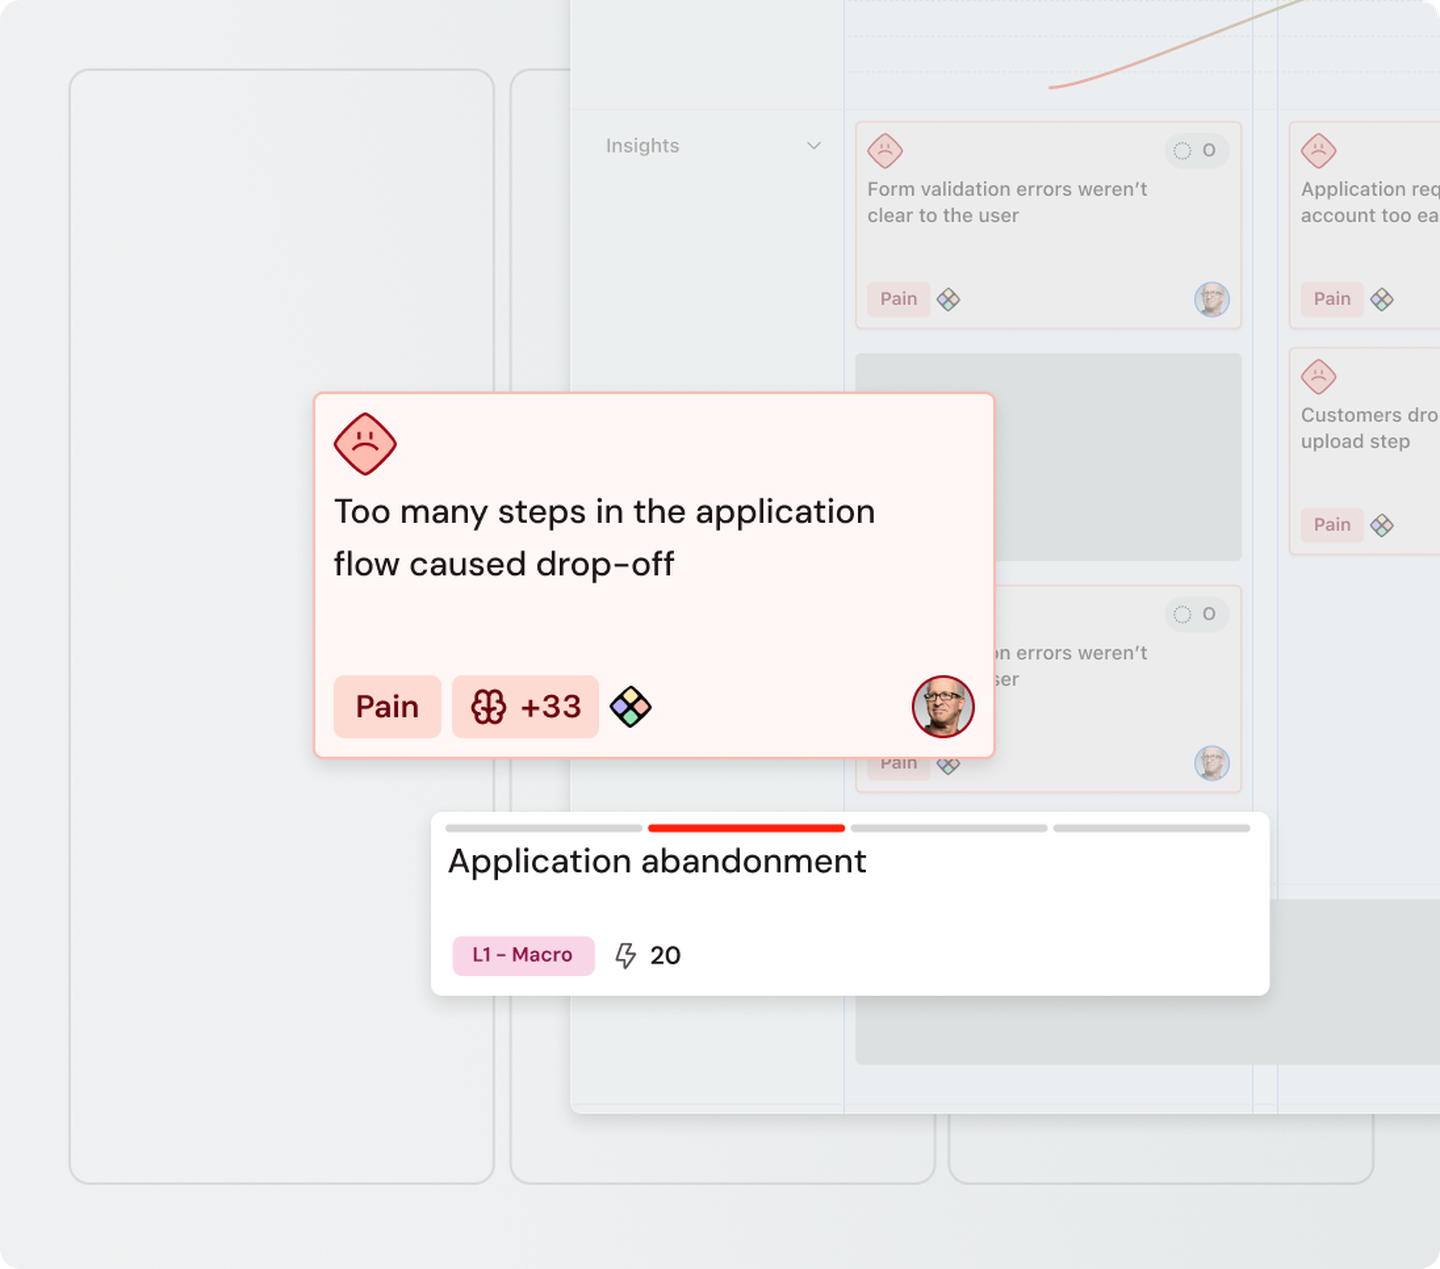This screenshot has width=1440, height=1269.
Task: Open the Insights dropdown chevron
Action: [x=812, y=146]
